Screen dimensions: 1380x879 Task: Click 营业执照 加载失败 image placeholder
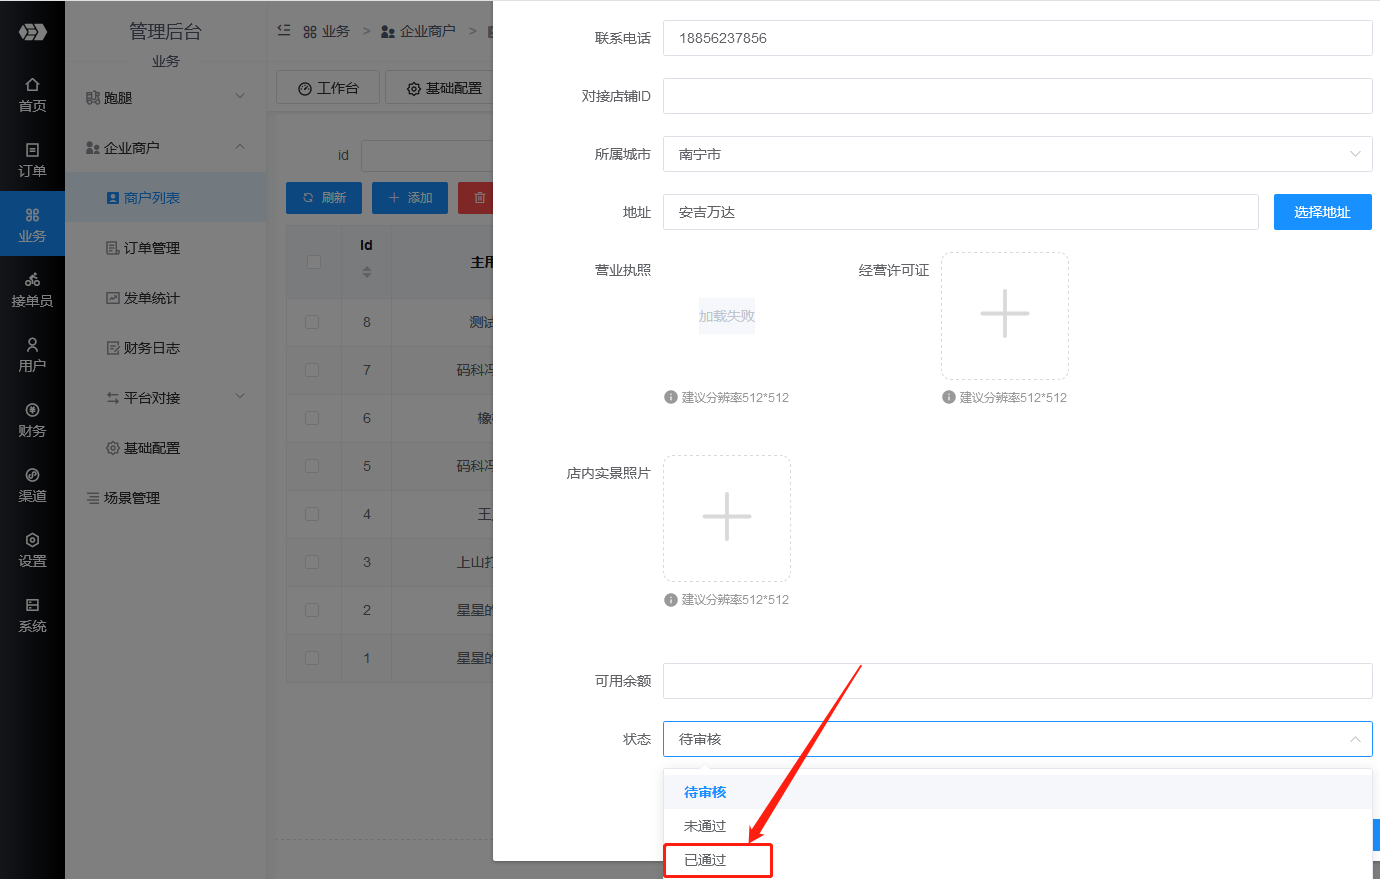pos(727,316)
